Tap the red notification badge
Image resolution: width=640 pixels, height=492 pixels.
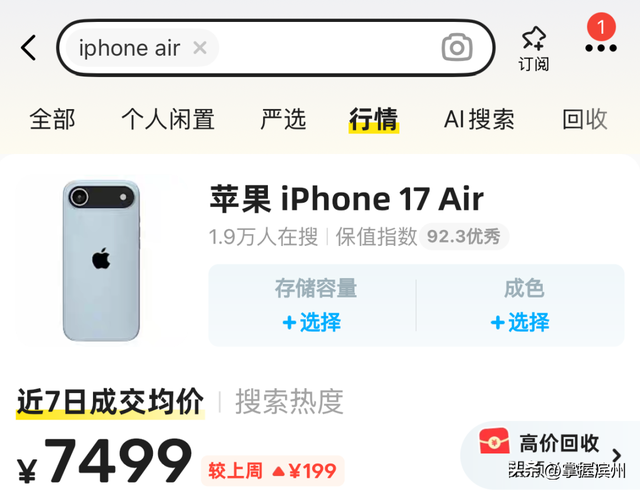pos(601,27)
